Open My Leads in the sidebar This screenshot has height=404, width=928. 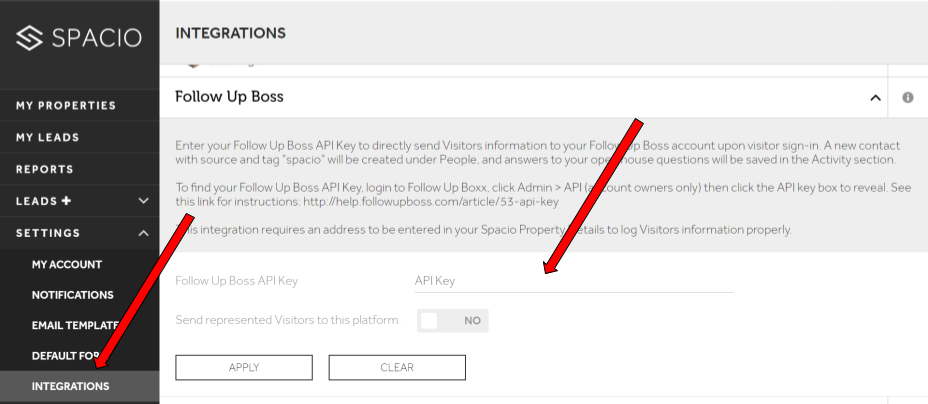pyautogui.click(x=79, y=137)
